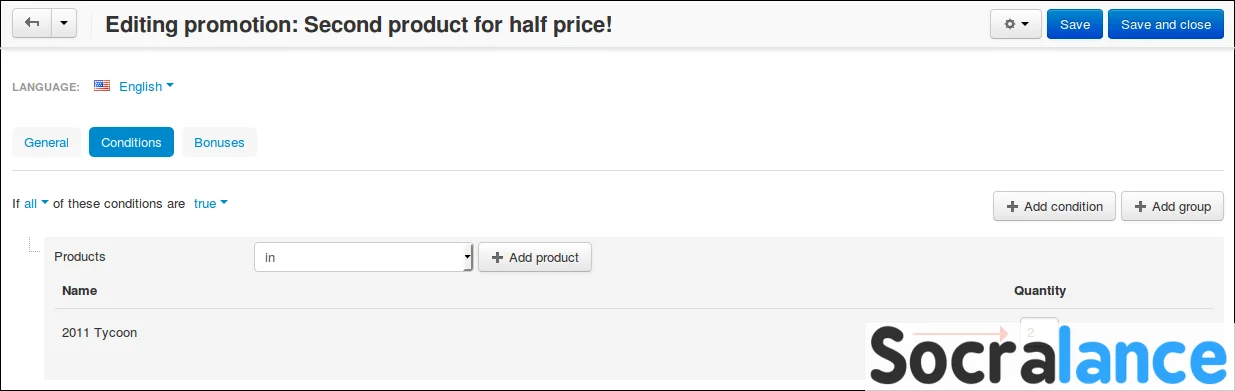Click the plus icon on Add group
1235x391 pixels.
[1140, 206]
